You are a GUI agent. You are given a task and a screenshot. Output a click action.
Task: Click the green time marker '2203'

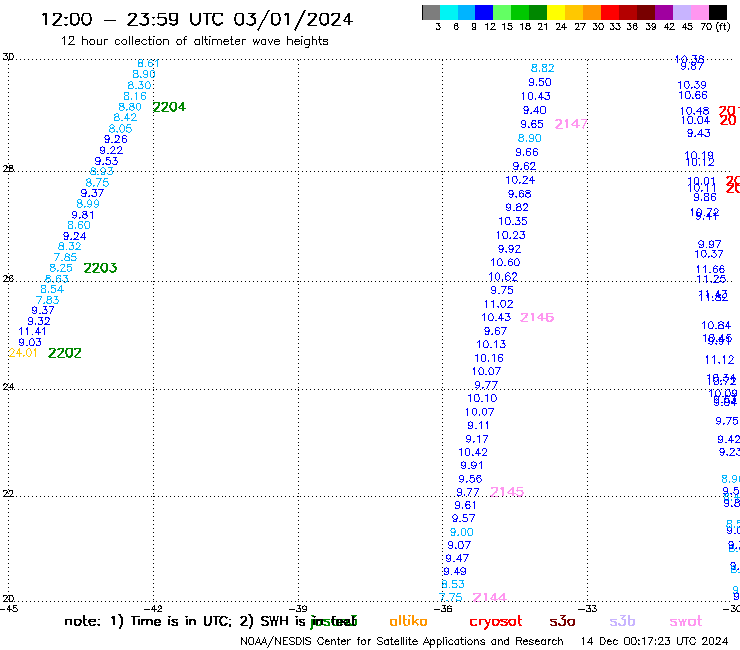100,268
